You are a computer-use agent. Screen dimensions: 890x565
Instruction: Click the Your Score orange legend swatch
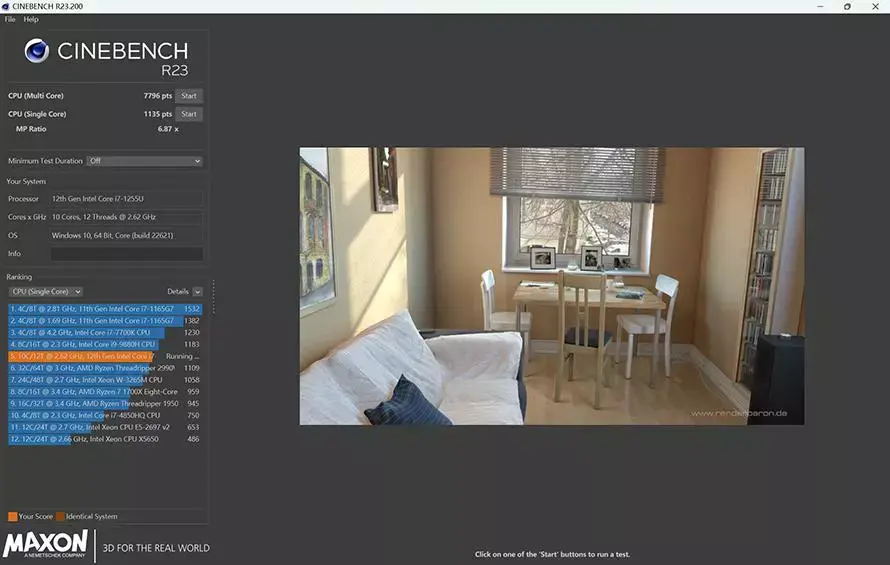(12, 517)
